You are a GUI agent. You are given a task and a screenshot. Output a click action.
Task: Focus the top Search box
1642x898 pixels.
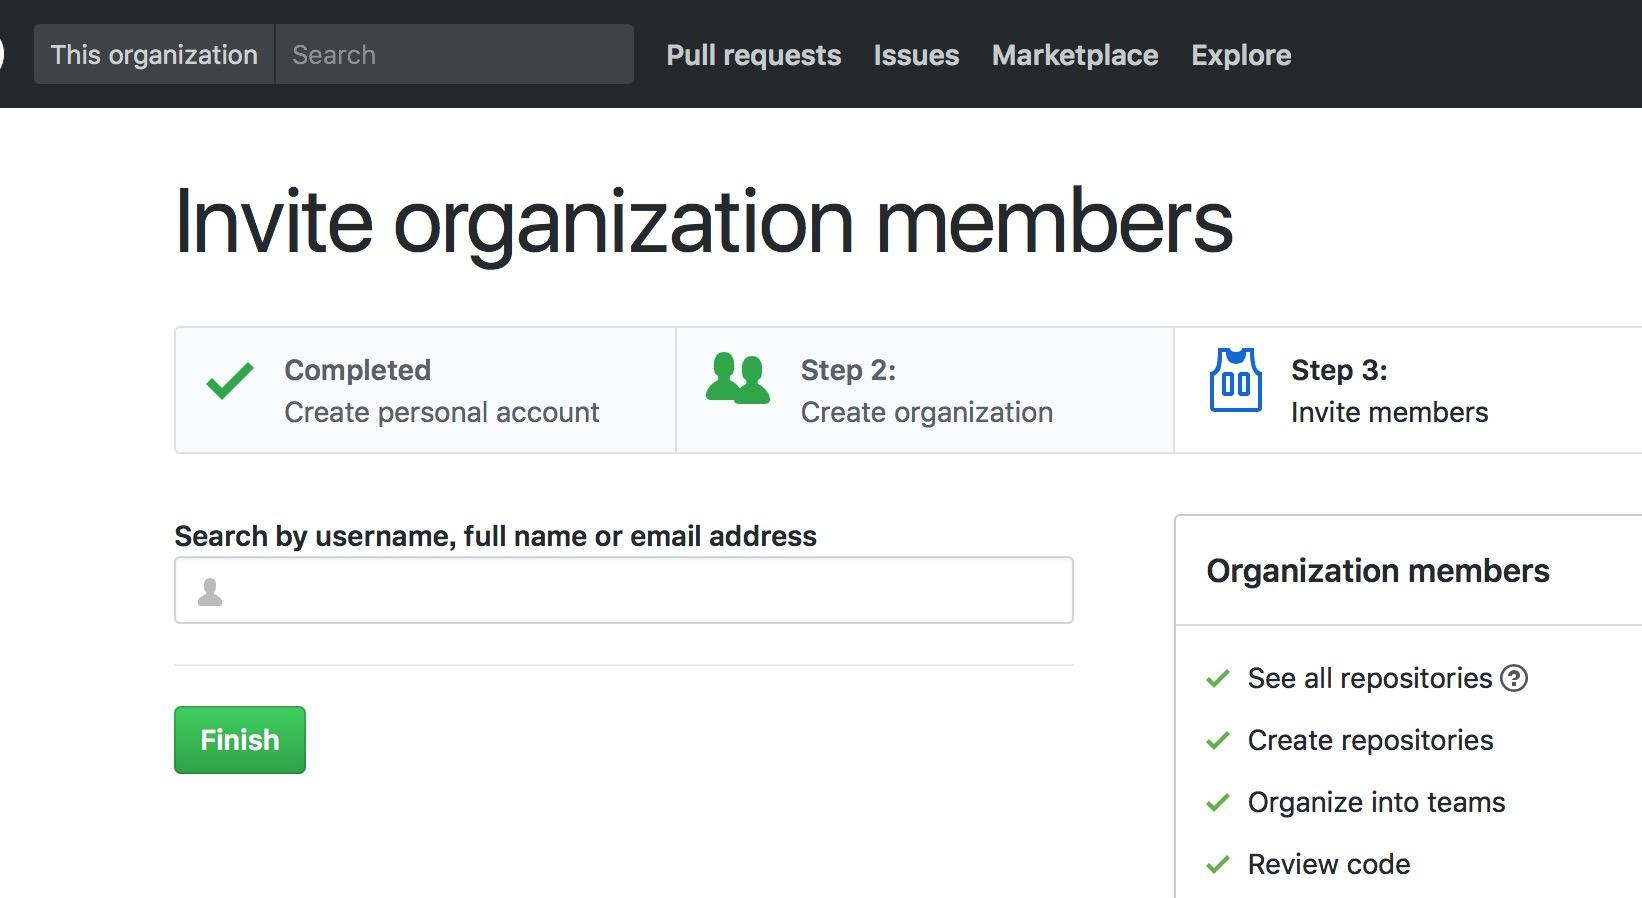[x=454, y=55]
